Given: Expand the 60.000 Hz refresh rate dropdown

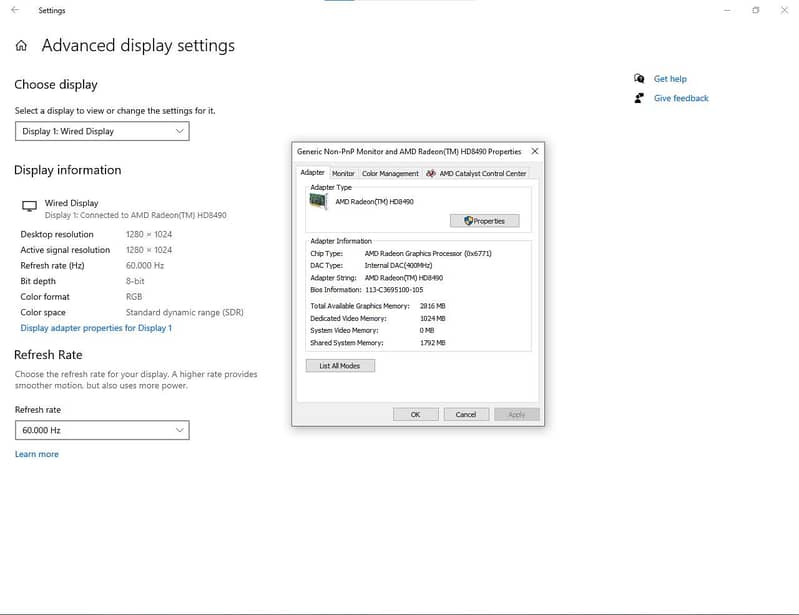Looking at the screenshot, I should pos(102,430).
